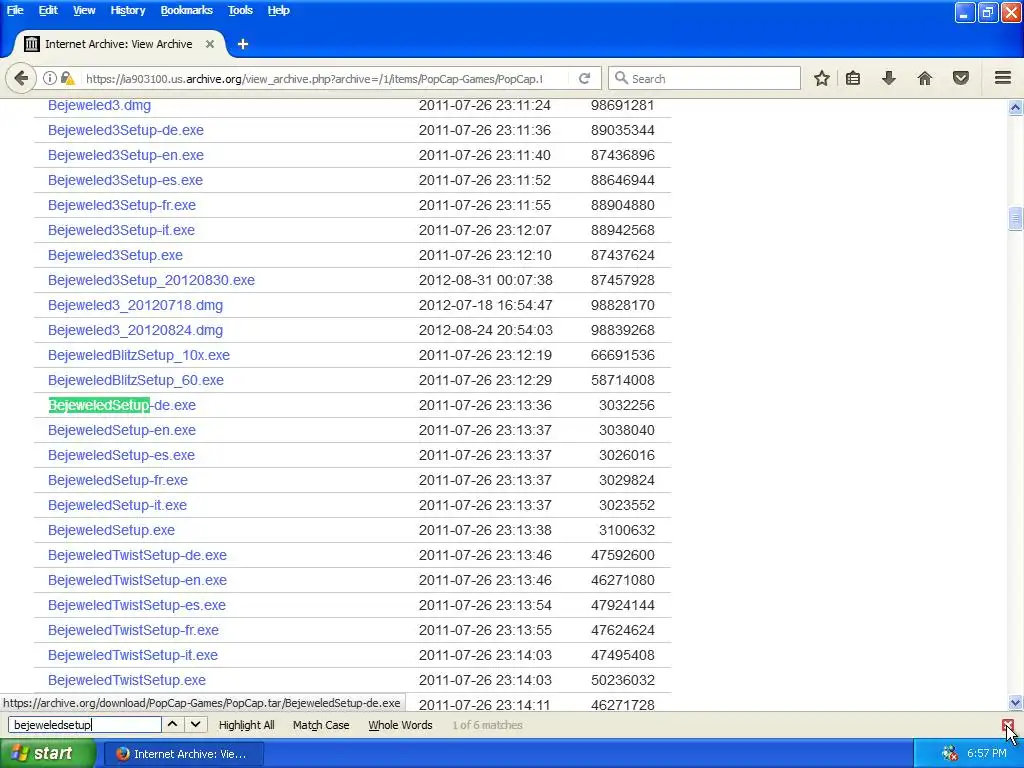Image resolution: width=1024 pixels, height=768 pixels.
Task: Click the system tray notification icon
Action: point(950,754)
